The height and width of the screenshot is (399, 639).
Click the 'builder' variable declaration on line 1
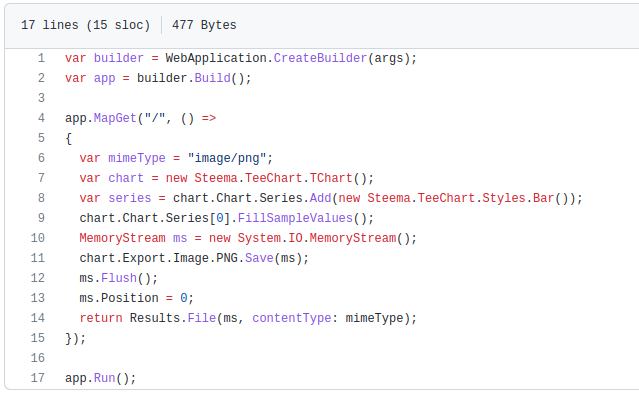119,58
